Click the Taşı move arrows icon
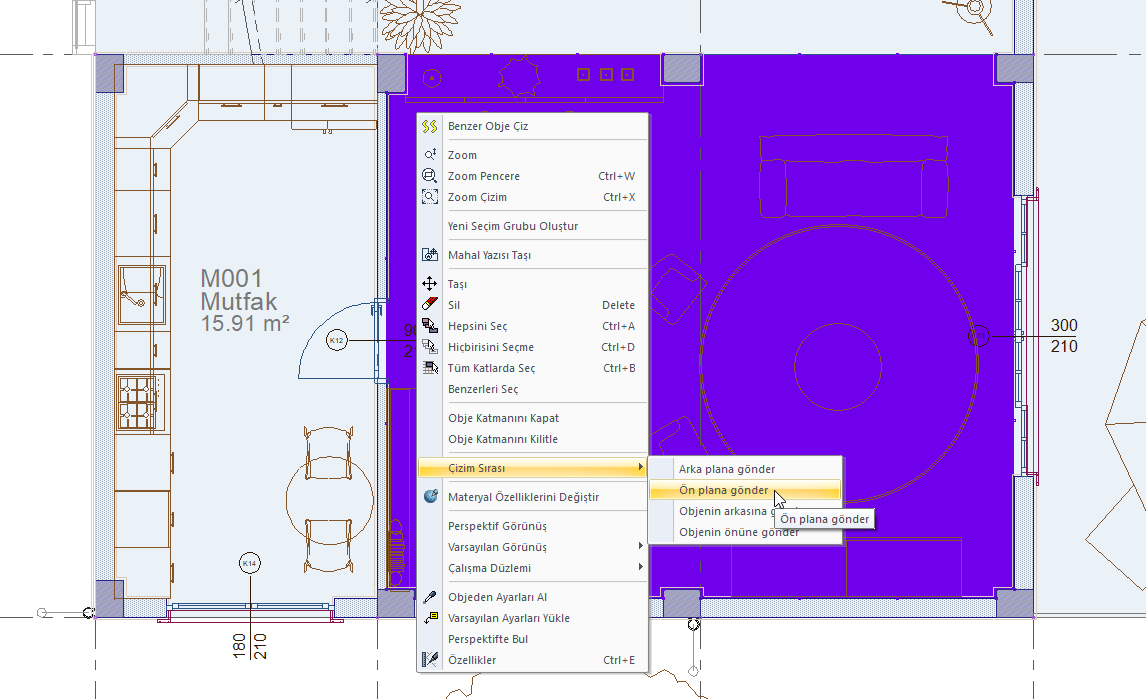 pyautogui.click(x=430, y=284)
